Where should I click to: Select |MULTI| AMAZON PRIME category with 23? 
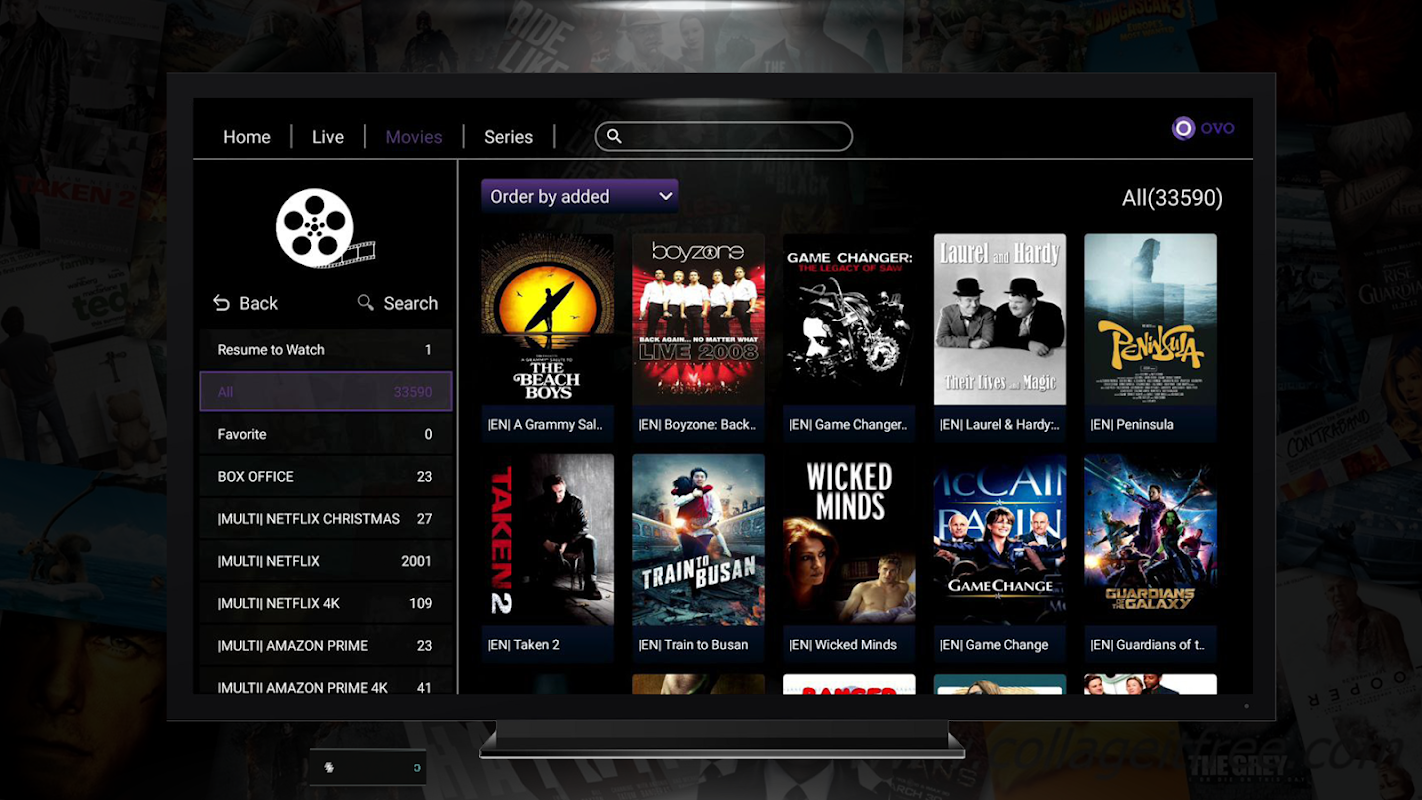point(326,645)
